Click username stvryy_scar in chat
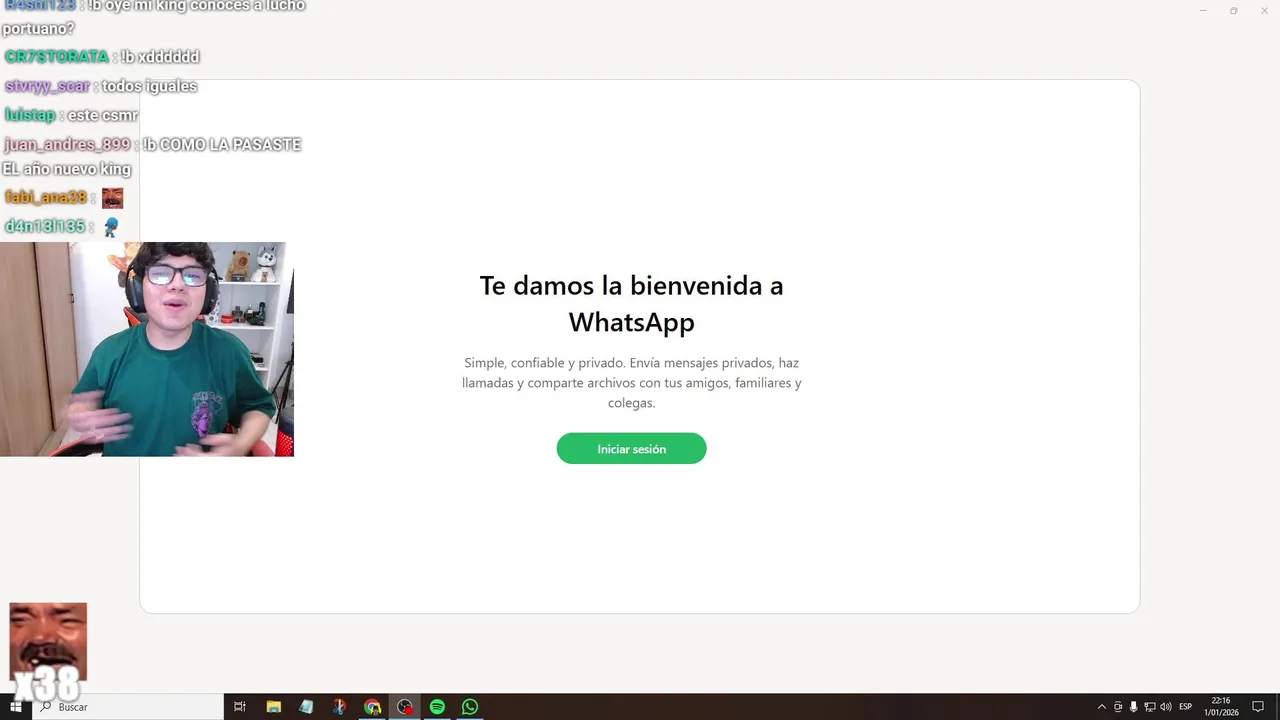Viewport: 1280px width, 720px height. coord(48,87)
